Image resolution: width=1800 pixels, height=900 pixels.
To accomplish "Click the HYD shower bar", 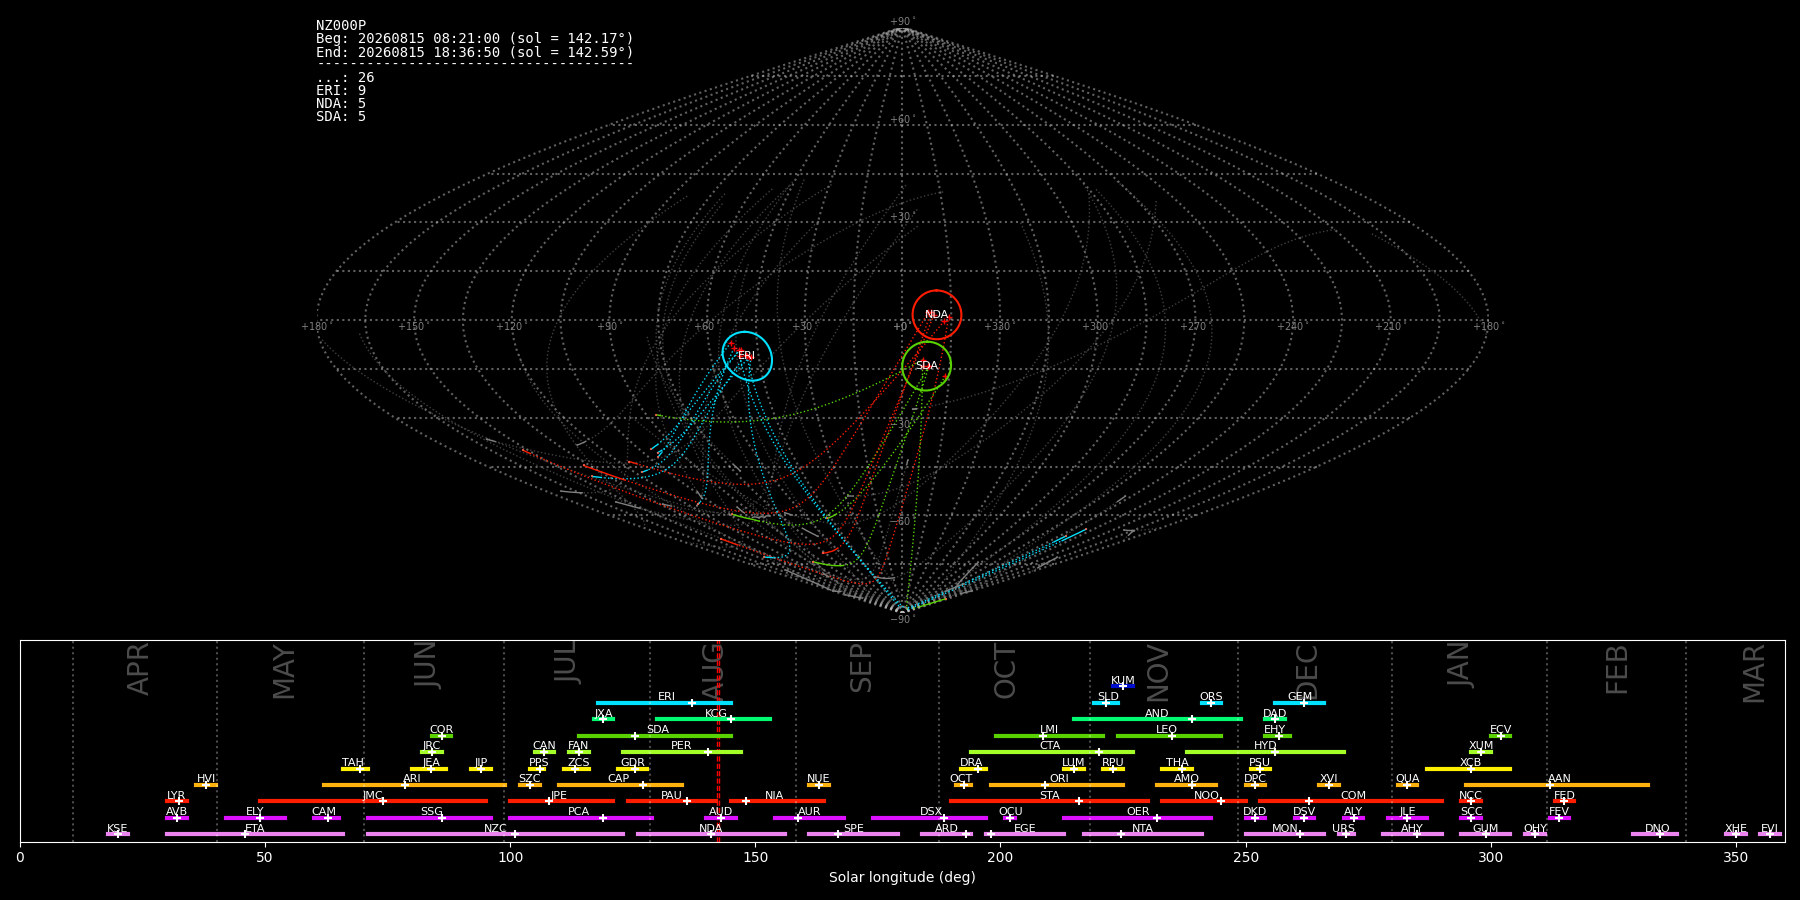I will [x=1265, y=752].
